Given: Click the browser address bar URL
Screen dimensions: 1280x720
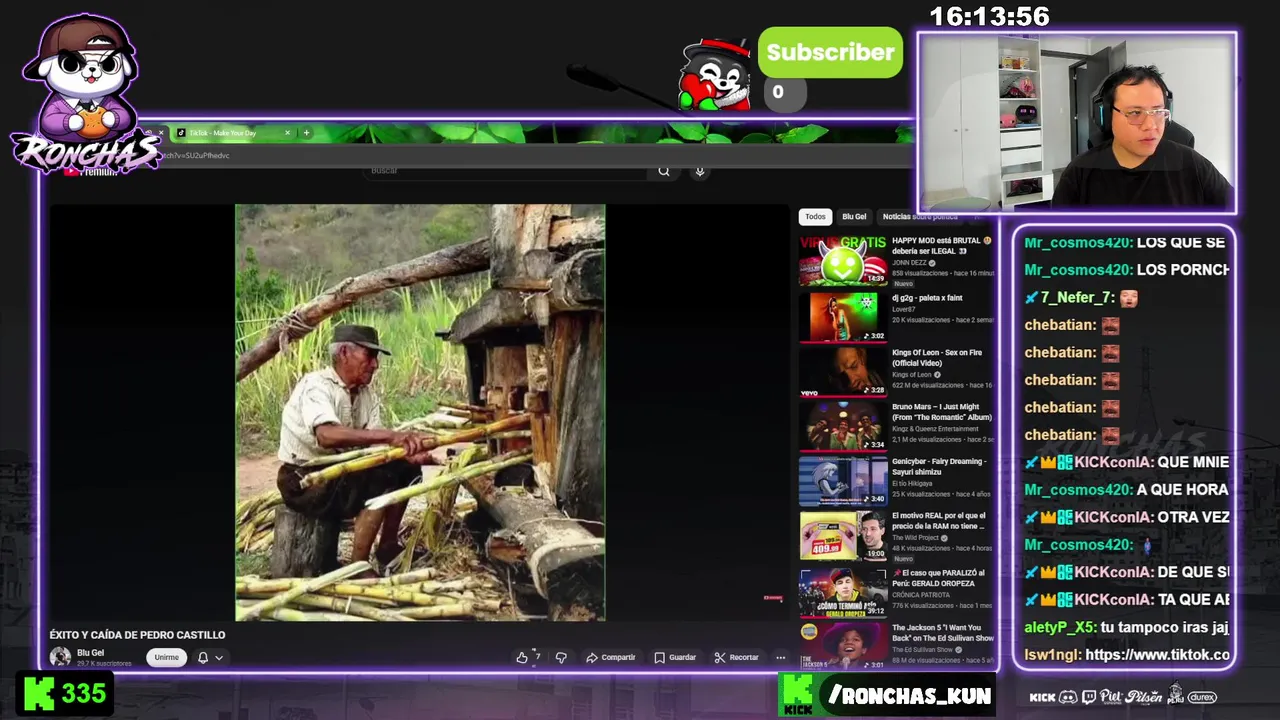Looking at the screenshot, I should (197, 155).
